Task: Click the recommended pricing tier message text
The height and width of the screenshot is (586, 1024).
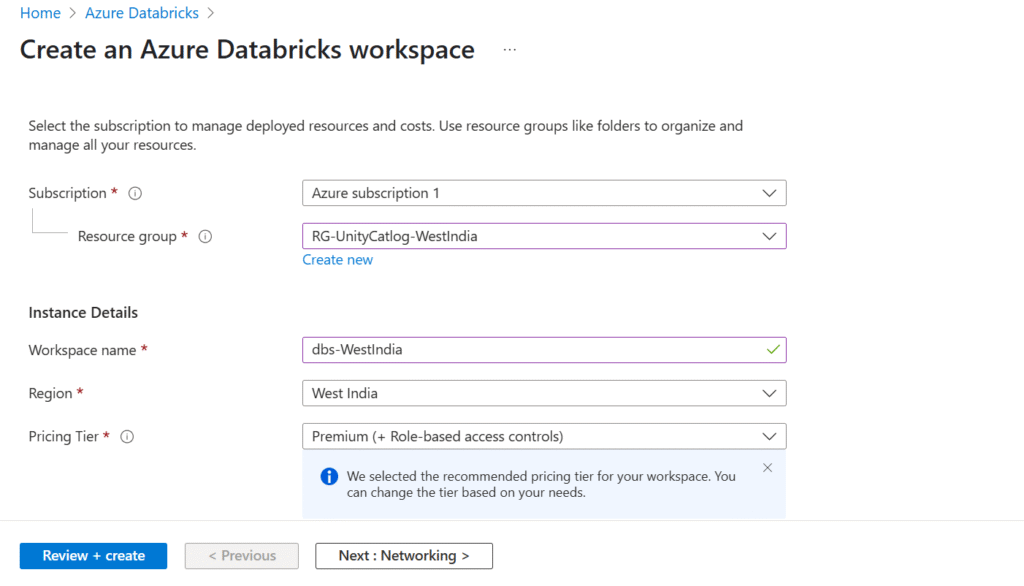Action: 541,484
